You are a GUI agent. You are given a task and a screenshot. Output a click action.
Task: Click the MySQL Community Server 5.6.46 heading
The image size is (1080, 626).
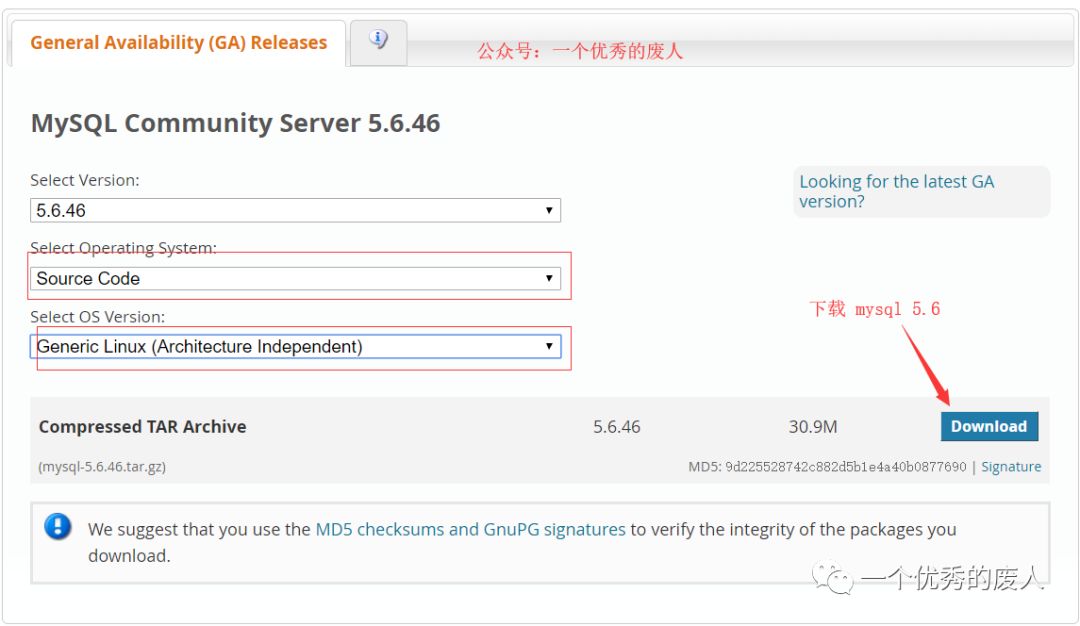pos(236,123)
